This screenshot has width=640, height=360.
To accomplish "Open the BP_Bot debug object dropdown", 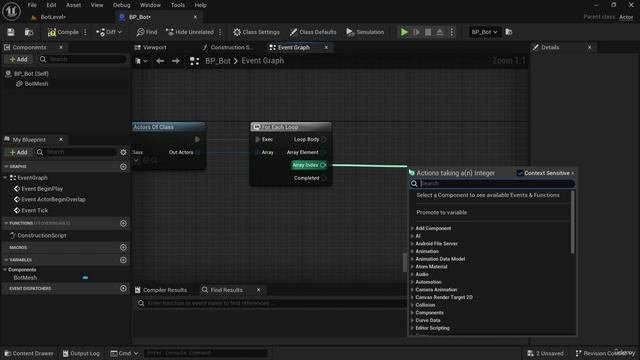I will (x=484, y=32).
